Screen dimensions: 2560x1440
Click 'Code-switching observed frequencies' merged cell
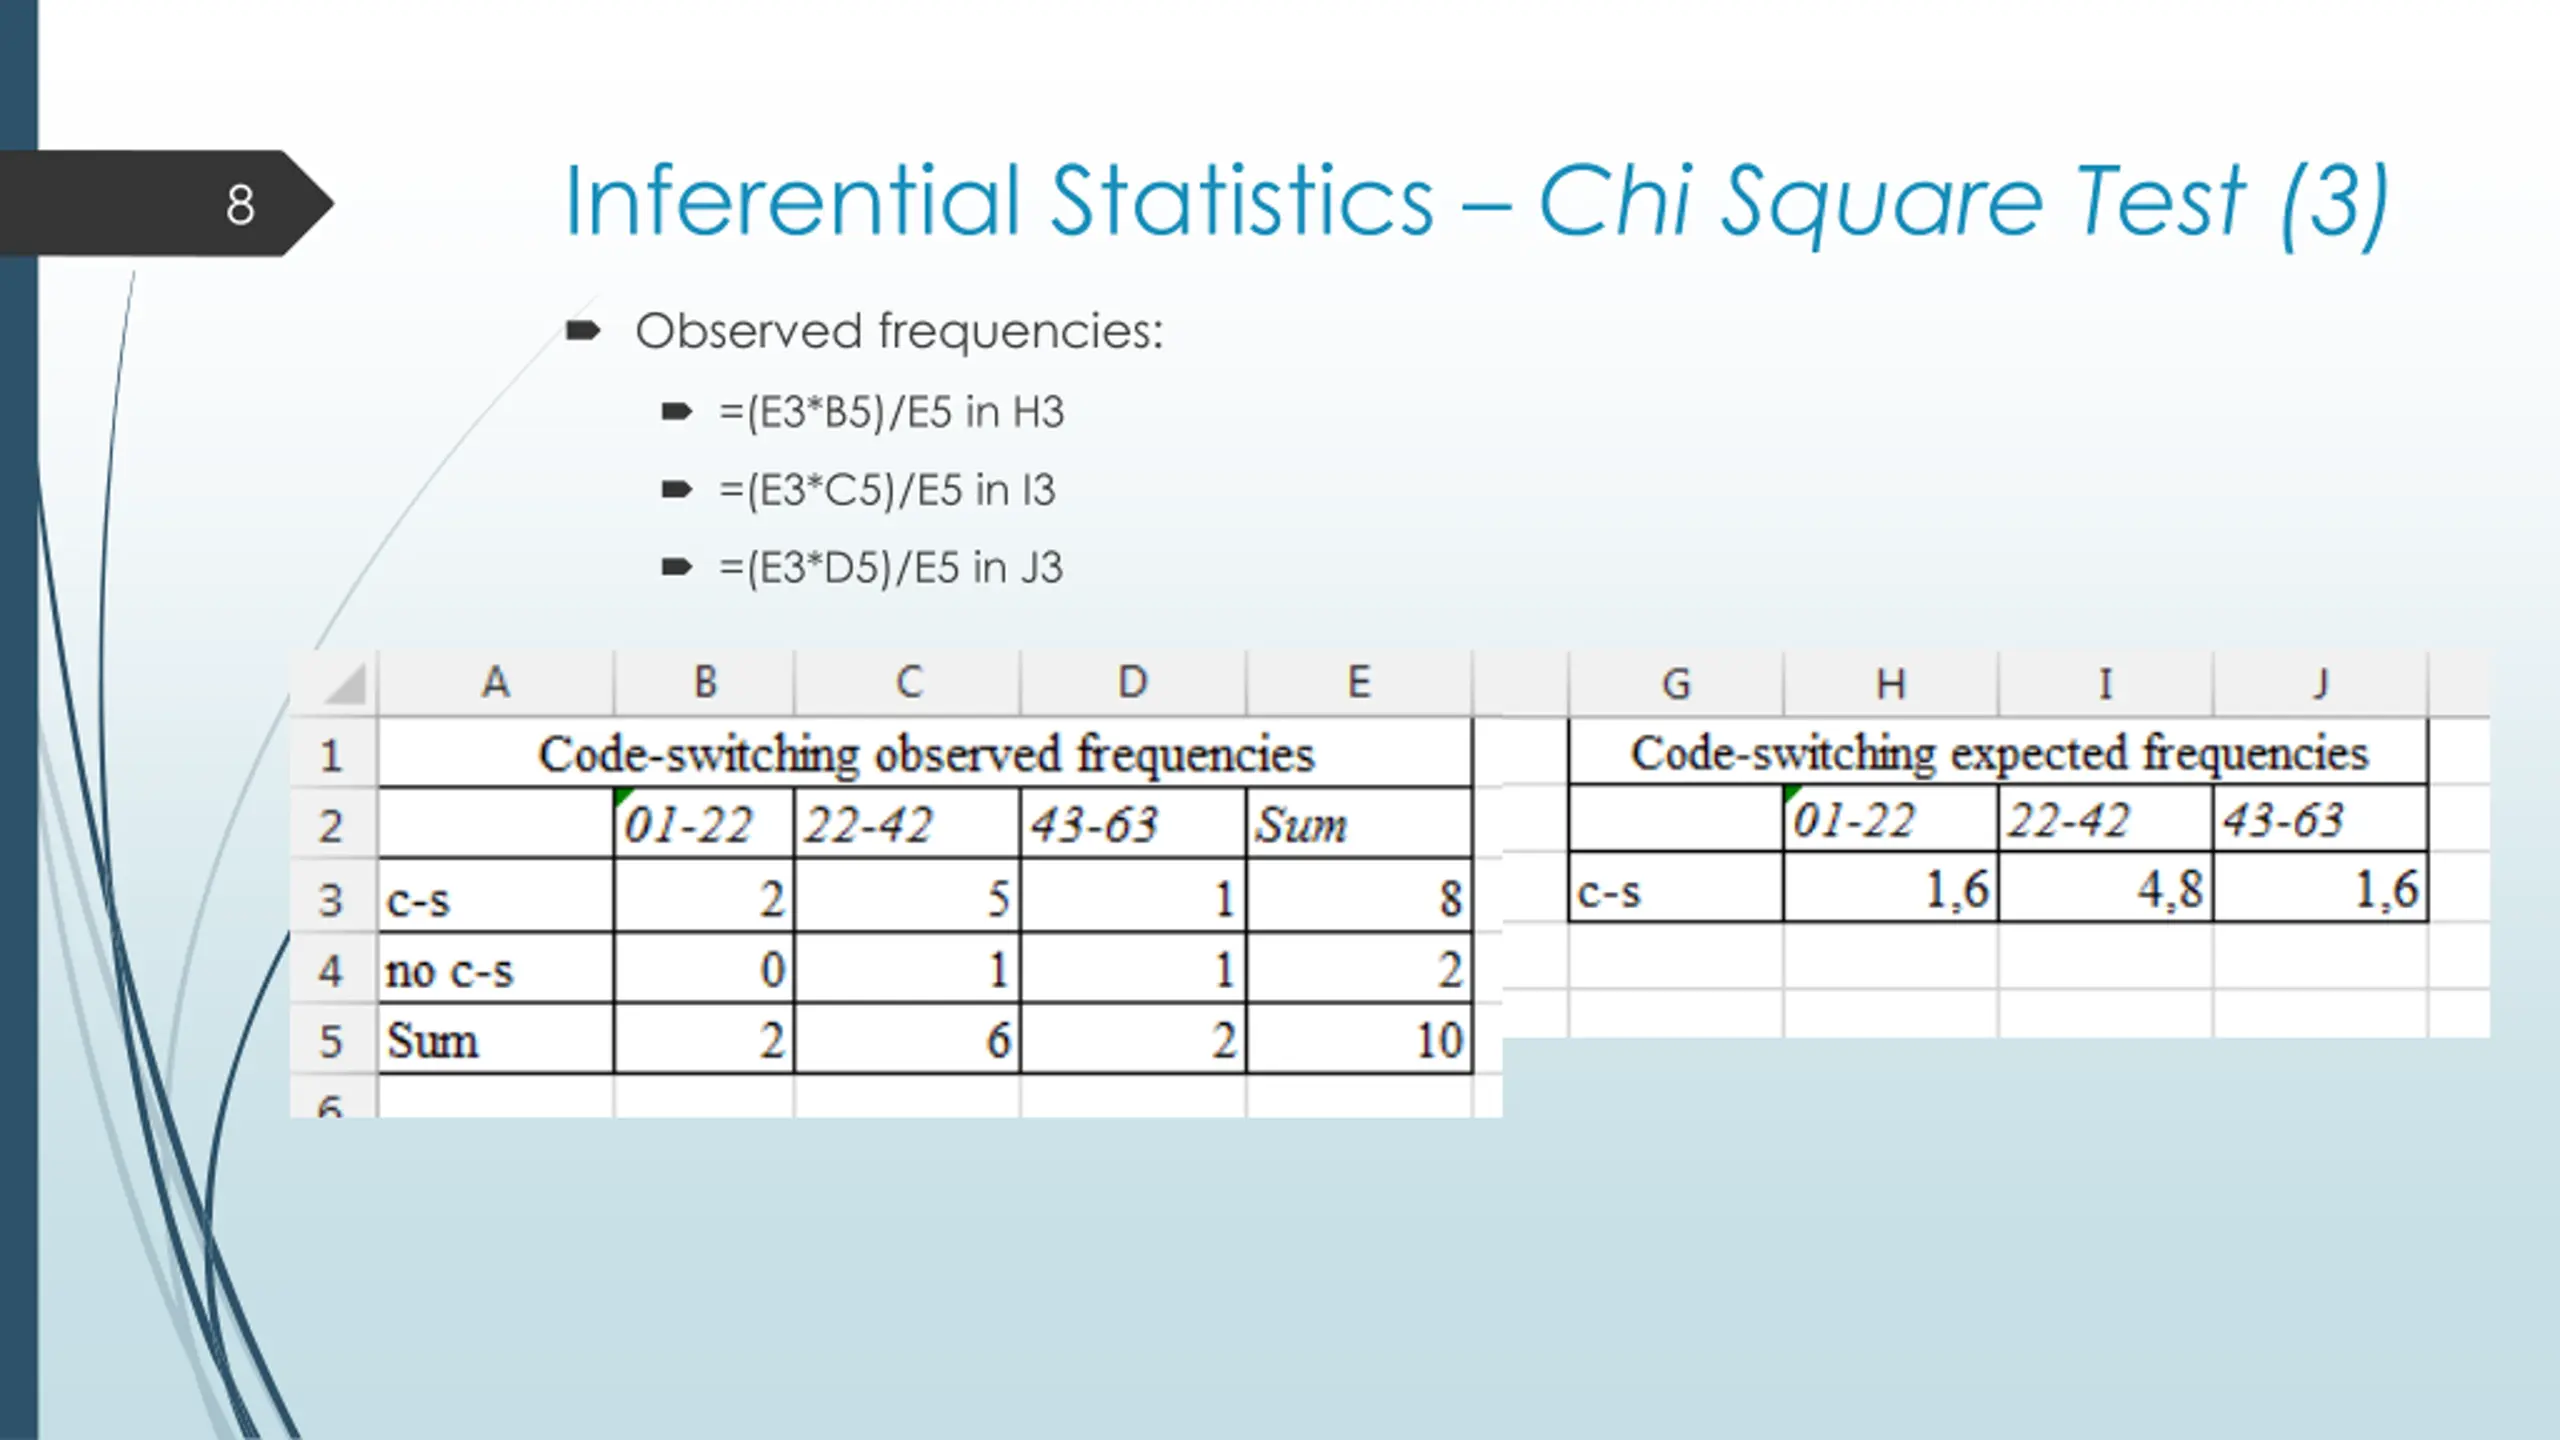[x=925, y=753]
